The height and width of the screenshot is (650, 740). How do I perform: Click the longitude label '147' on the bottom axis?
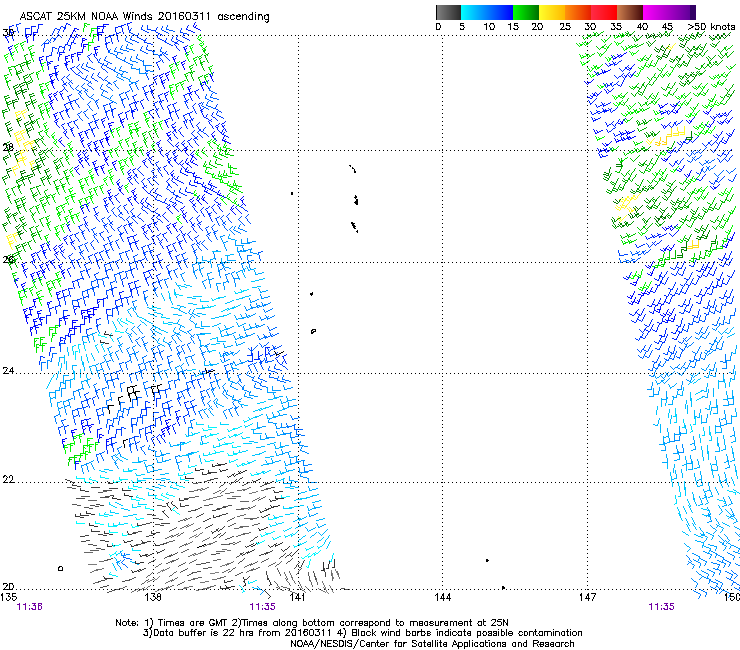[587, 598]
